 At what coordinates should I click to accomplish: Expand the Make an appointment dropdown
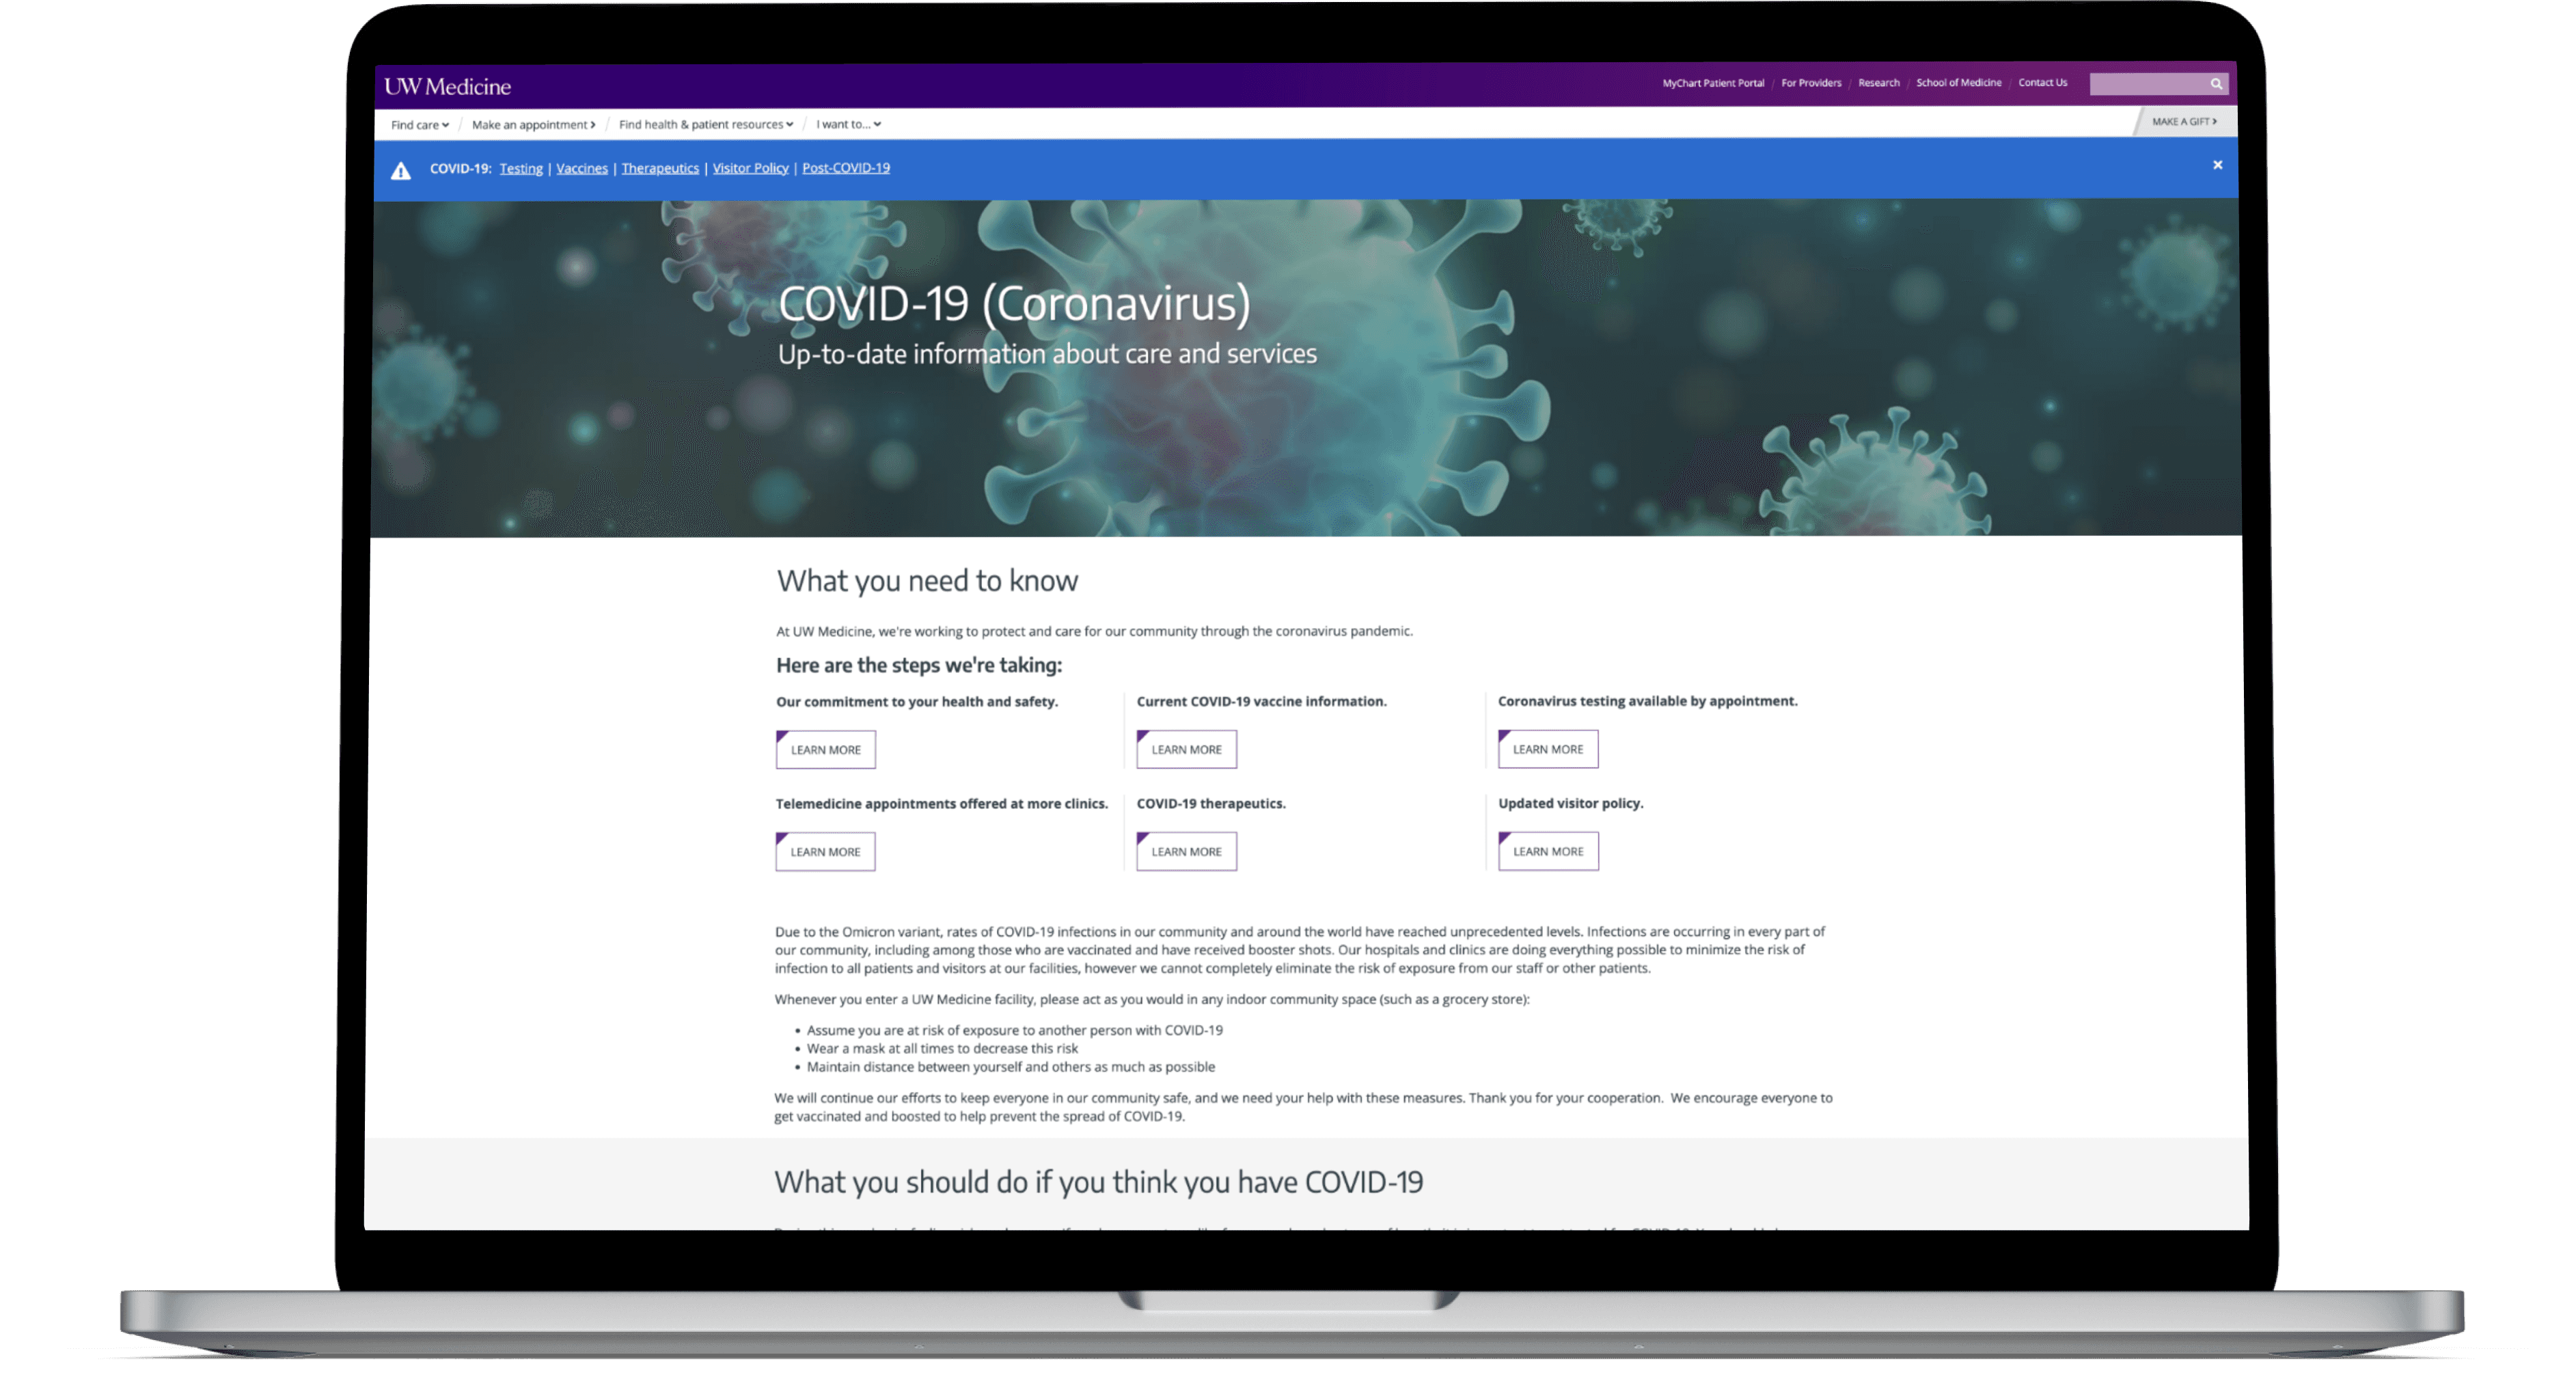pyautogui.click(x=532, y=123)
